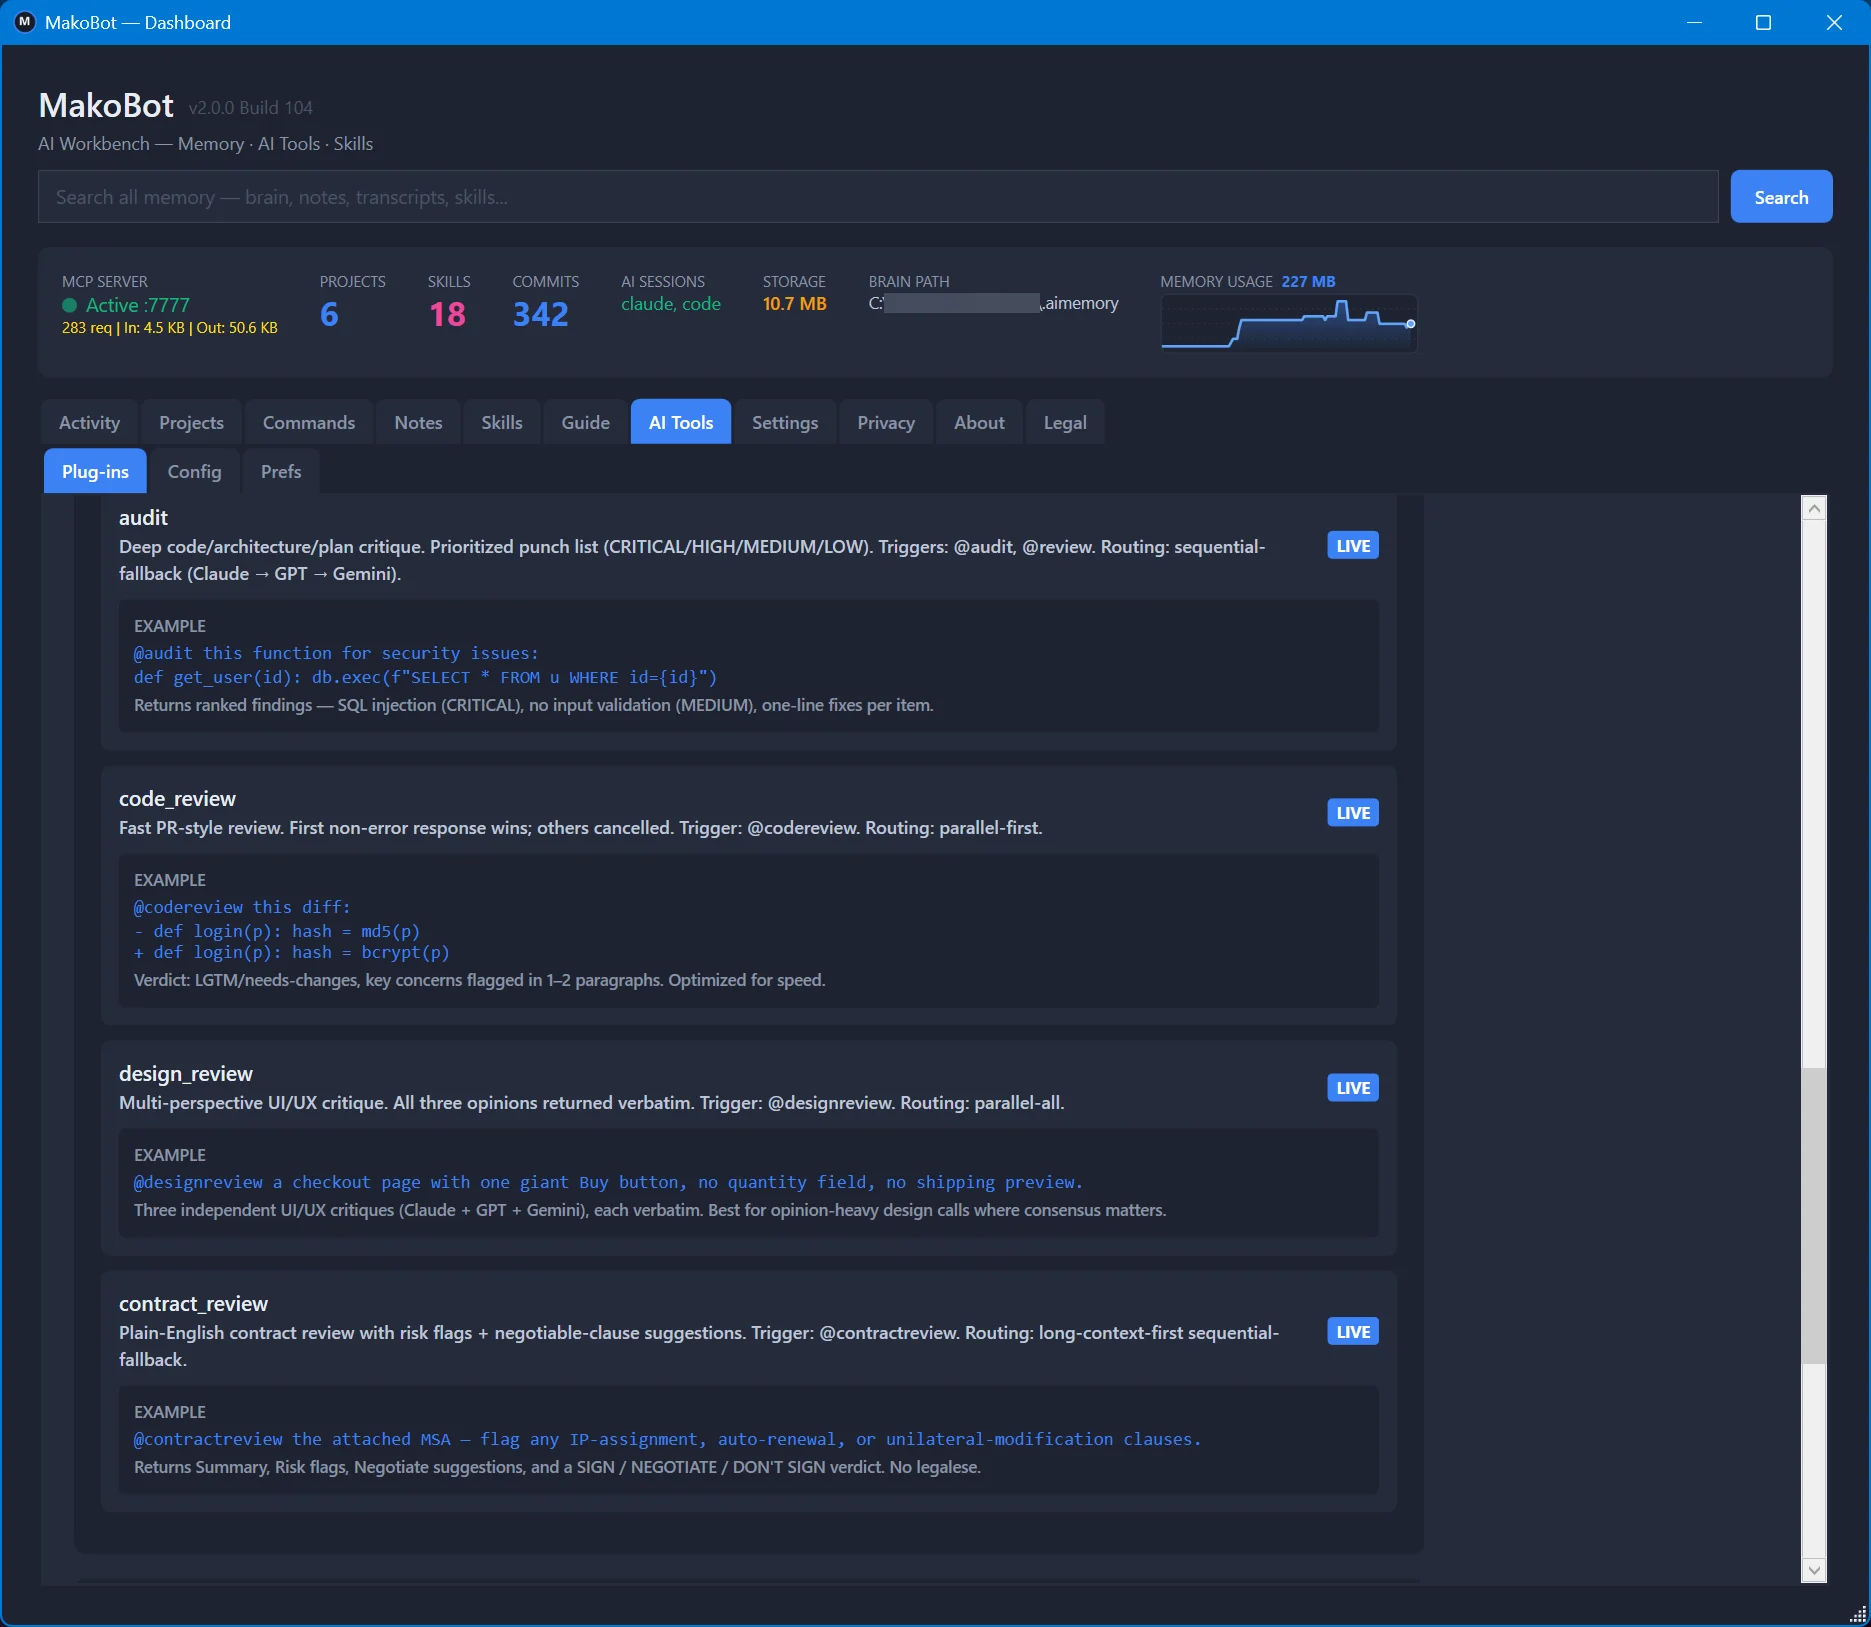This screenshot has height=1627, width=1871.
Task: Open the Guide tab
Action: [x=586, y=423]
